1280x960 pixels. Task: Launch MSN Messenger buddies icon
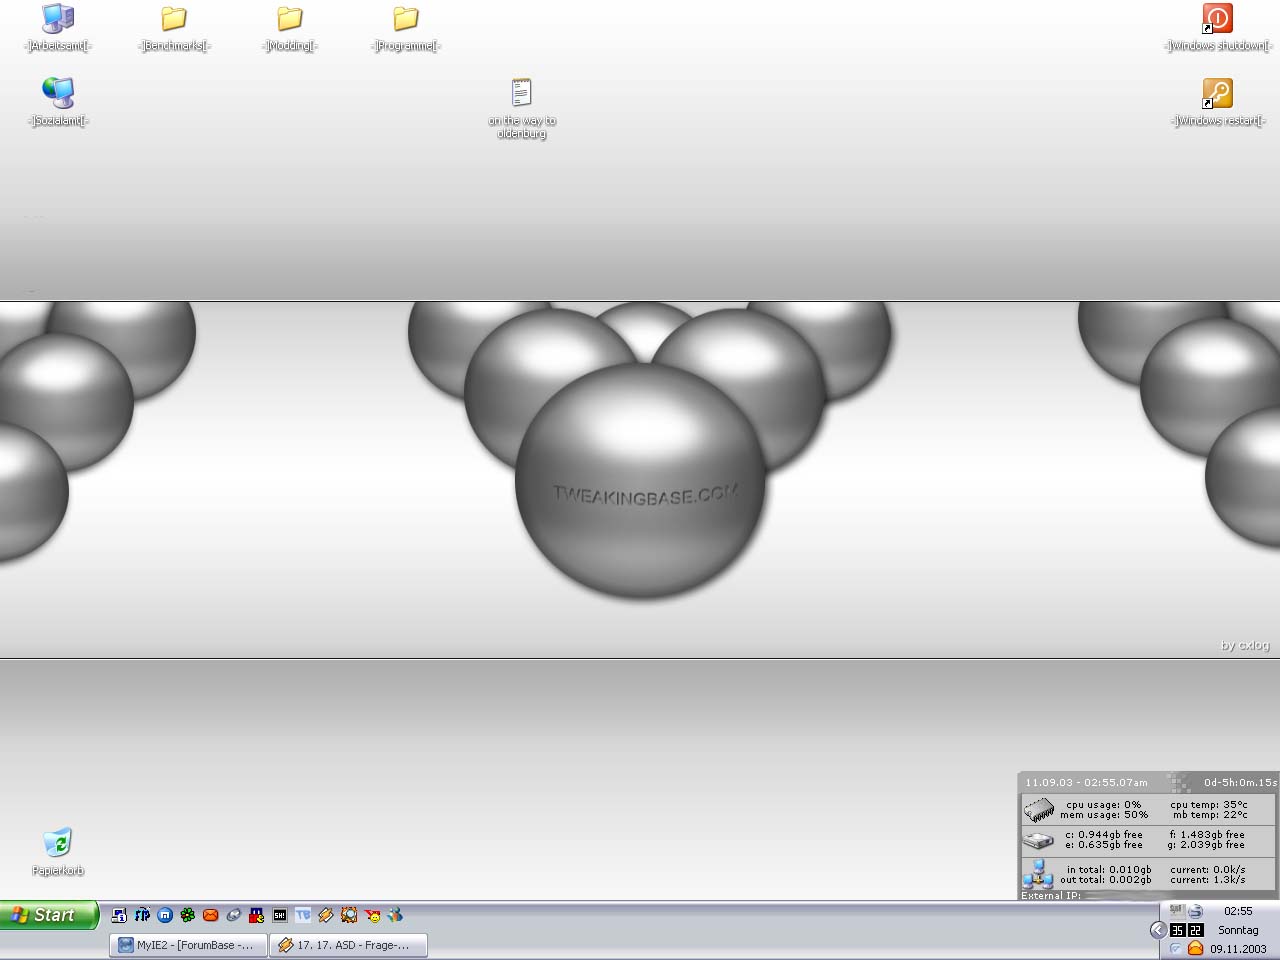(x=396, y=915)
